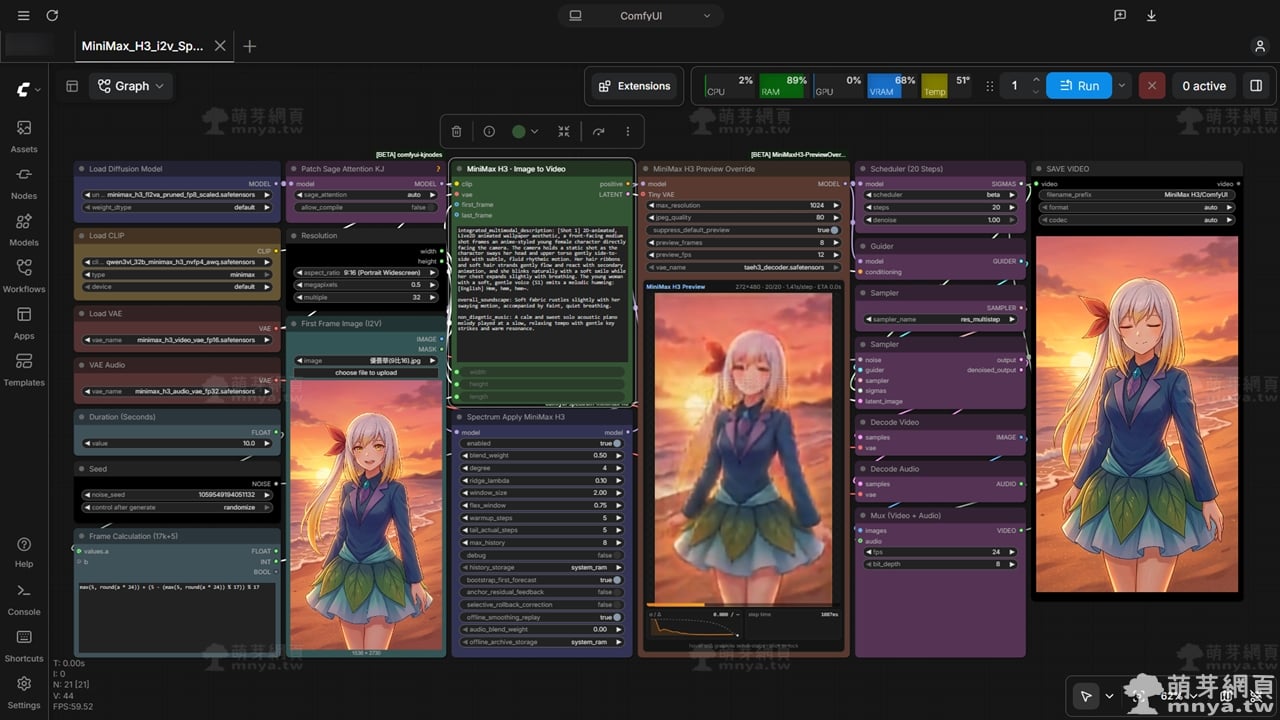
Task: Open the Models sidebar panel
Action: (x=24, y=229)
